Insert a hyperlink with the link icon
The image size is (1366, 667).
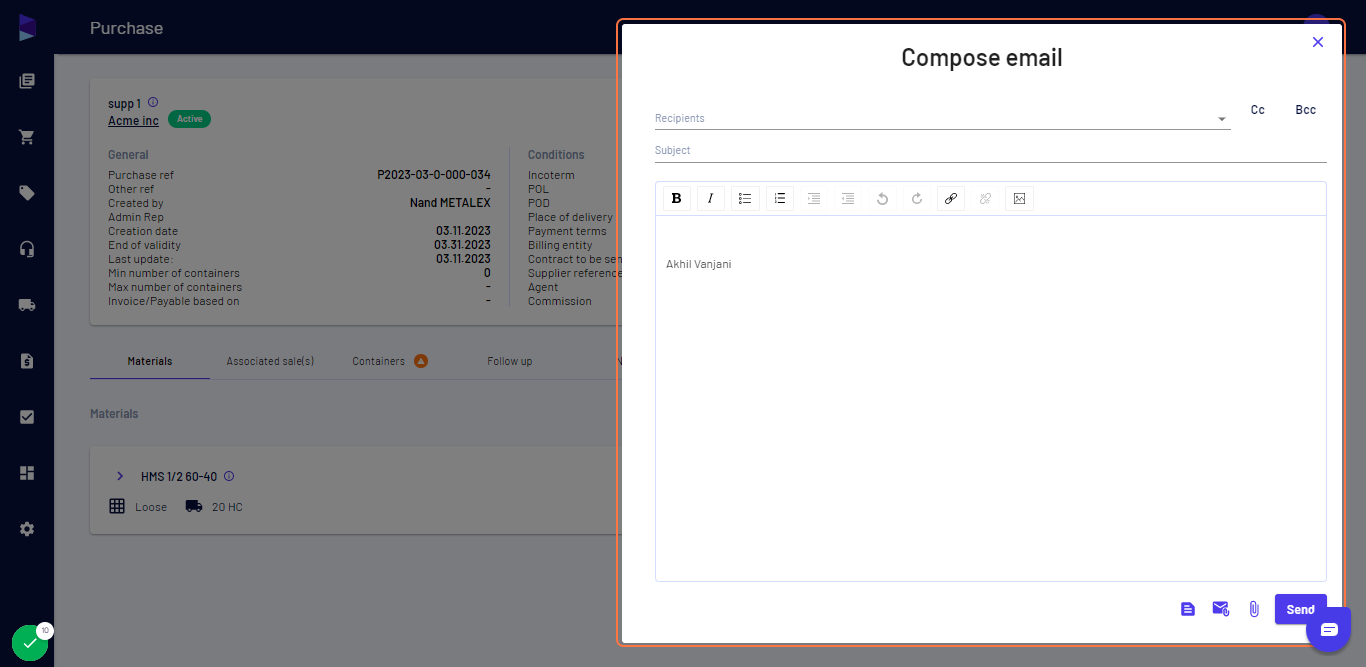point(951,198)
